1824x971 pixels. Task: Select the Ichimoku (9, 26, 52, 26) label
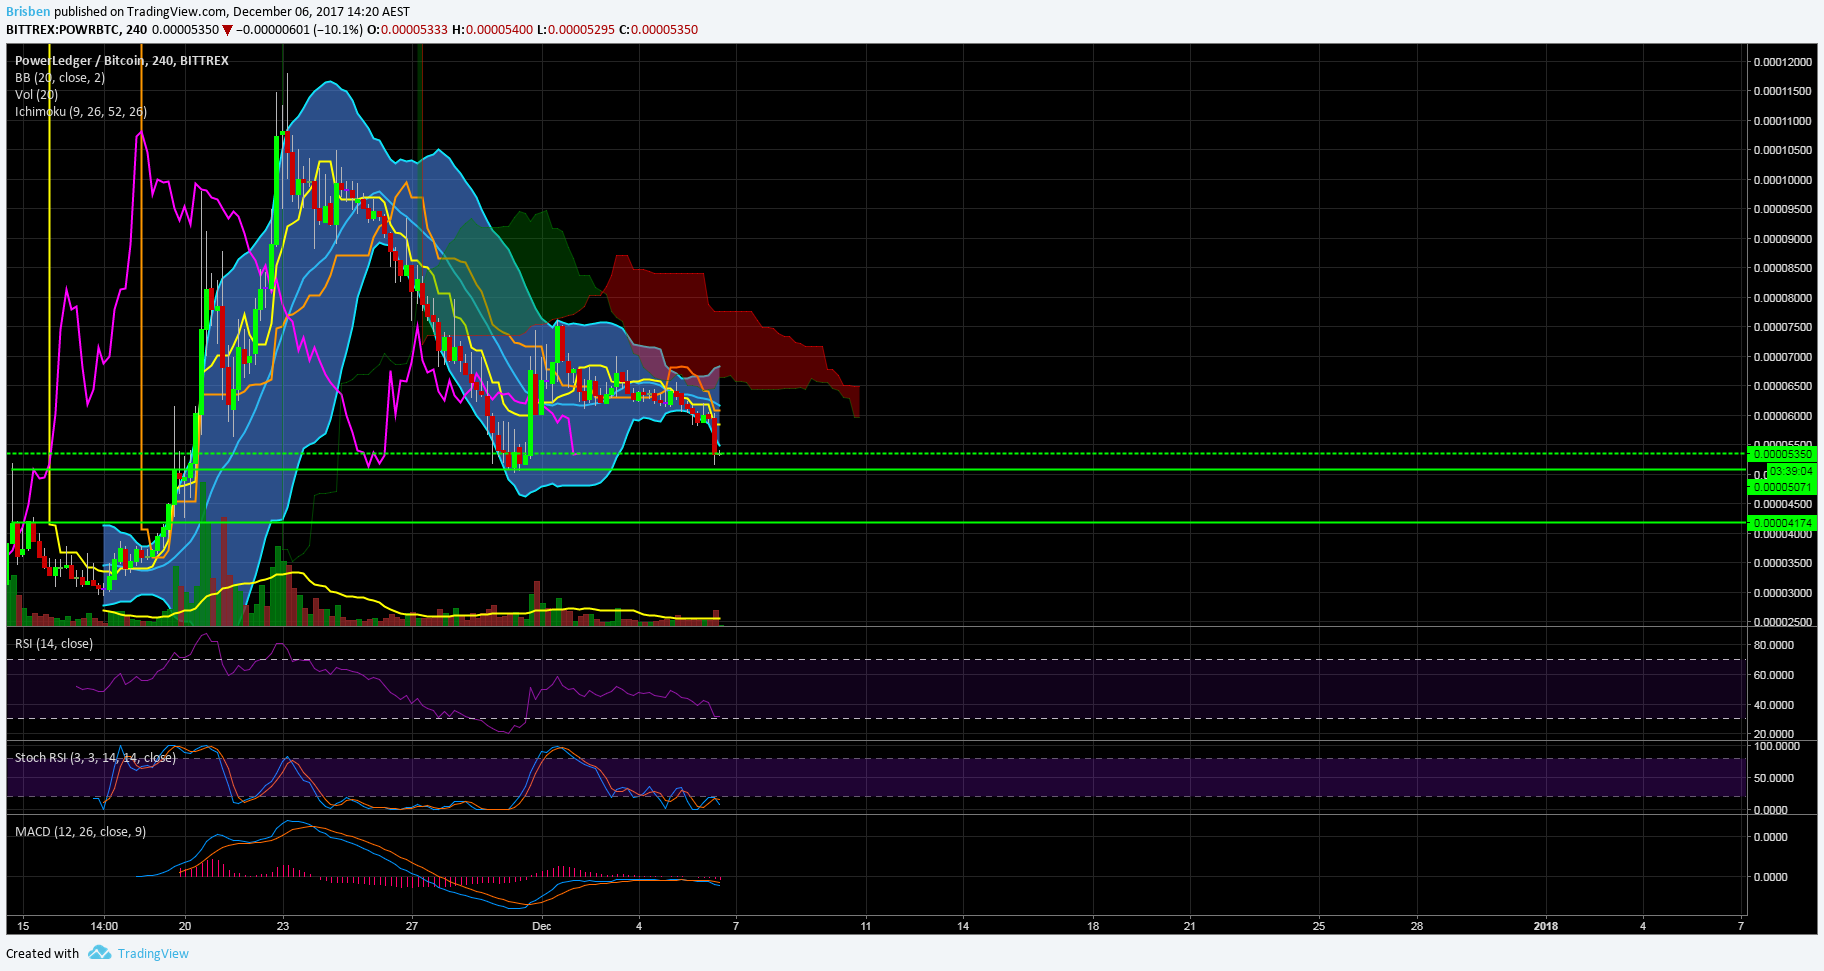[81, 112]
